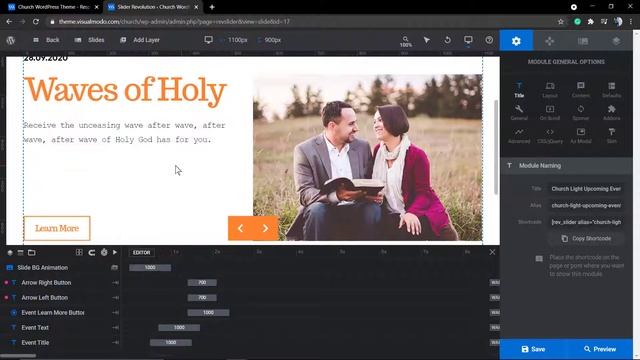
Task: Switch to the slide options tab
Action: [583, 40]
